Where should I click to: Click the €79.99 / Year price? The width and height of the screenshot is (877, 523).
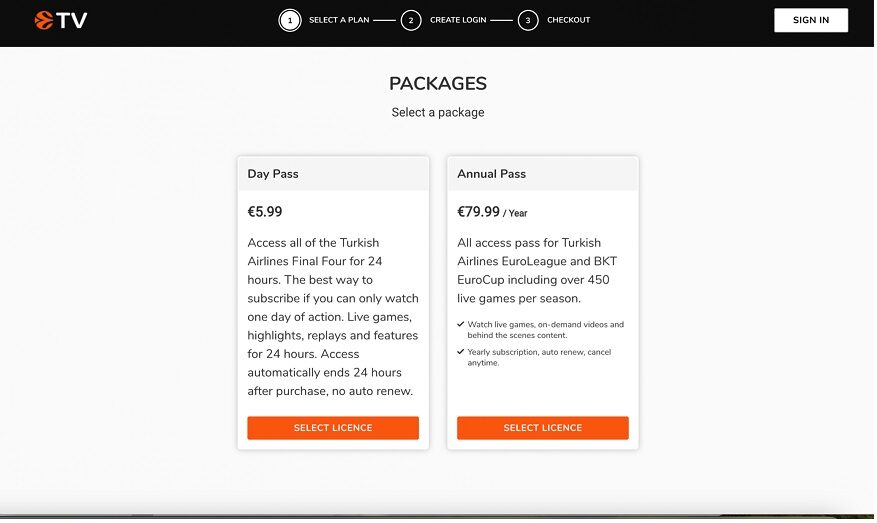coord(492,212)
